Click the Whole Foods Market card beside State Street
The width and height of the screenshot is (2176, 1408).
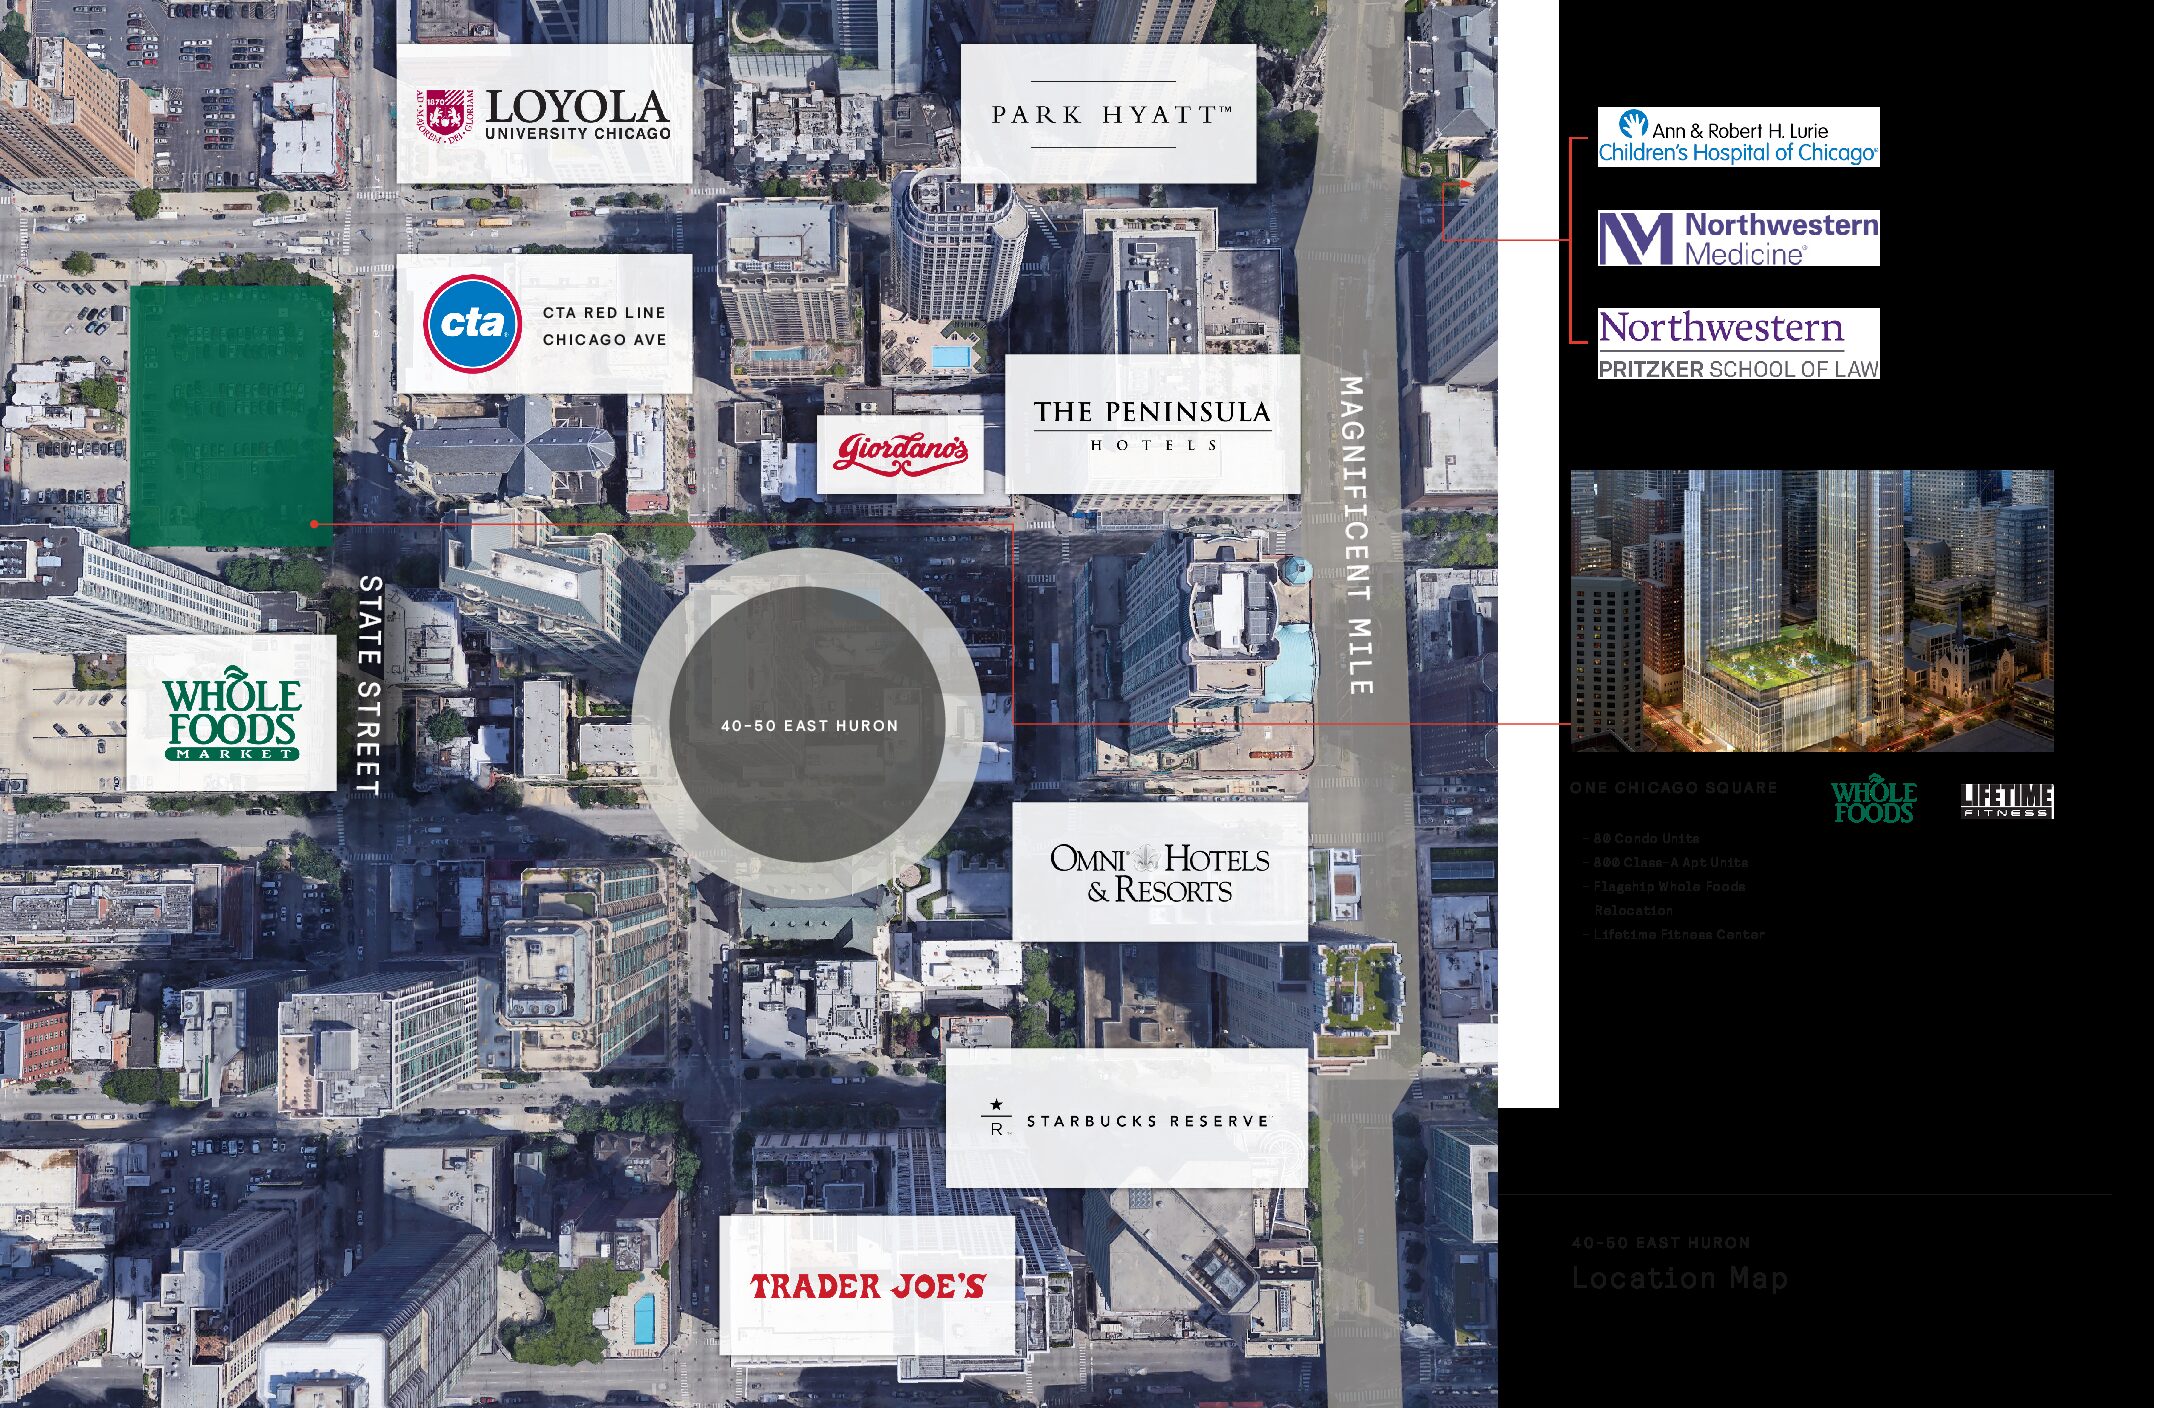click(x=231, y=713)
